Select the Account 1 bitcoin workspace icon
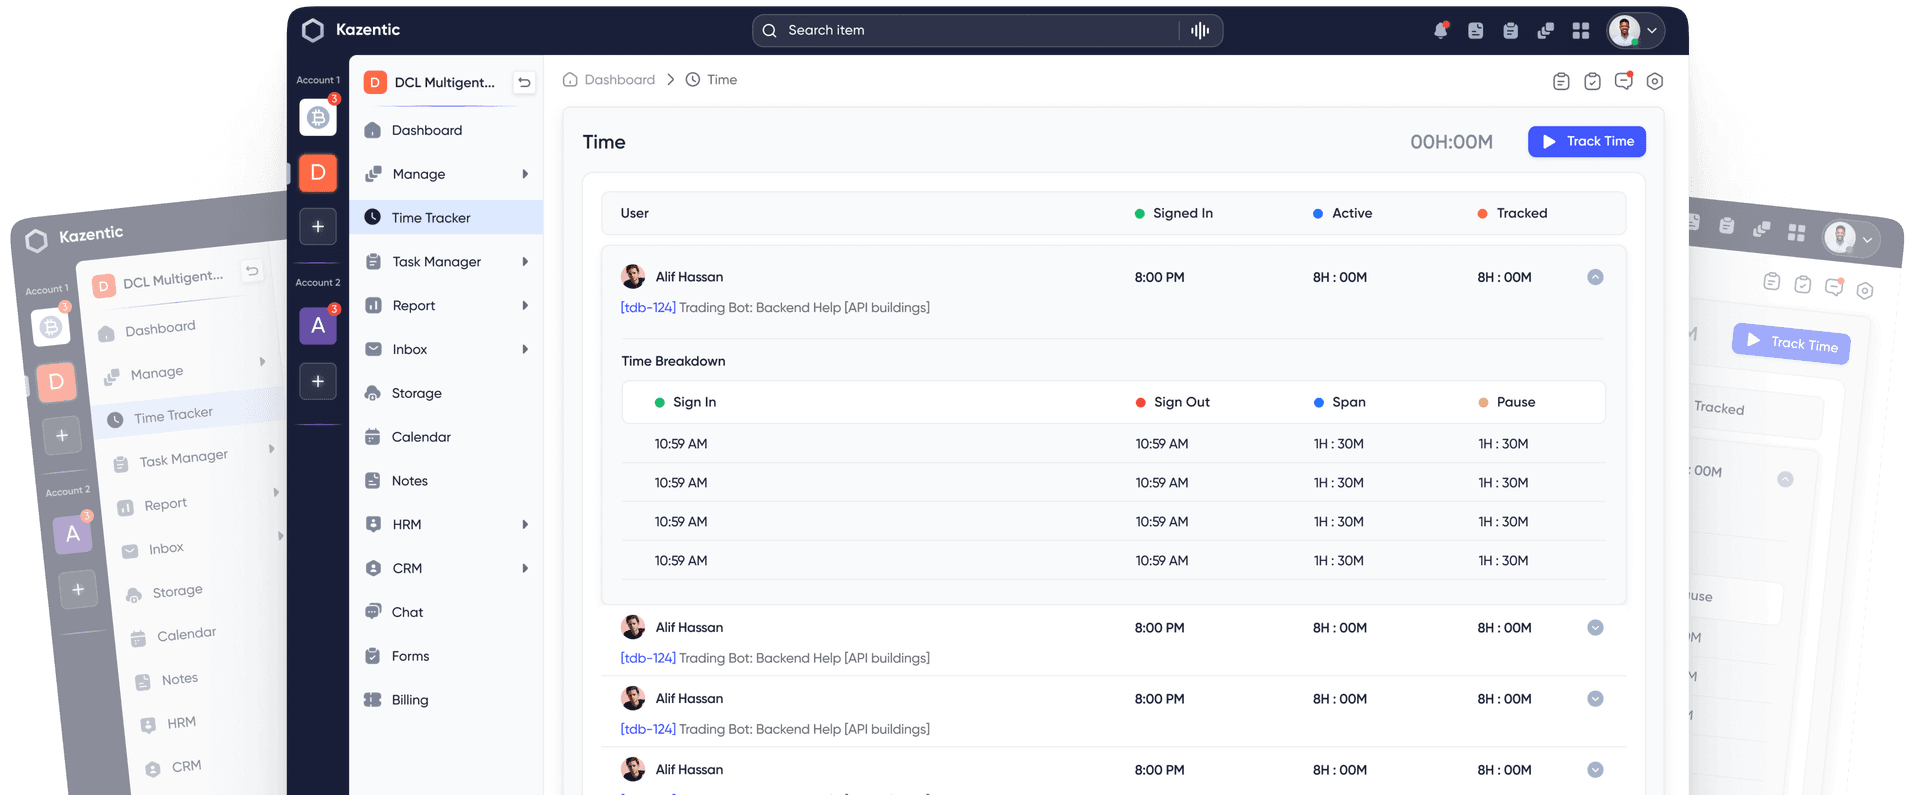The image size is (1920, 795). pyautogui.click(x=318, y=117)
